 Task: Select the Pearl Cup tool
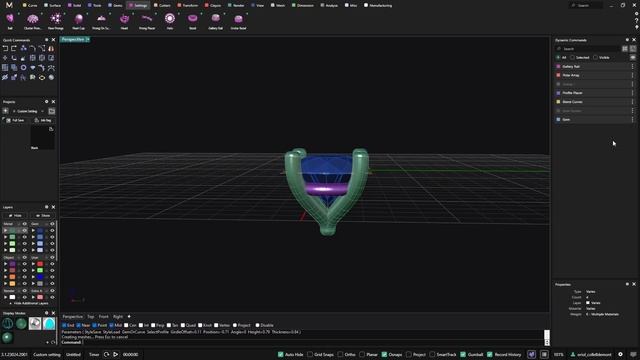coord(78,21)
